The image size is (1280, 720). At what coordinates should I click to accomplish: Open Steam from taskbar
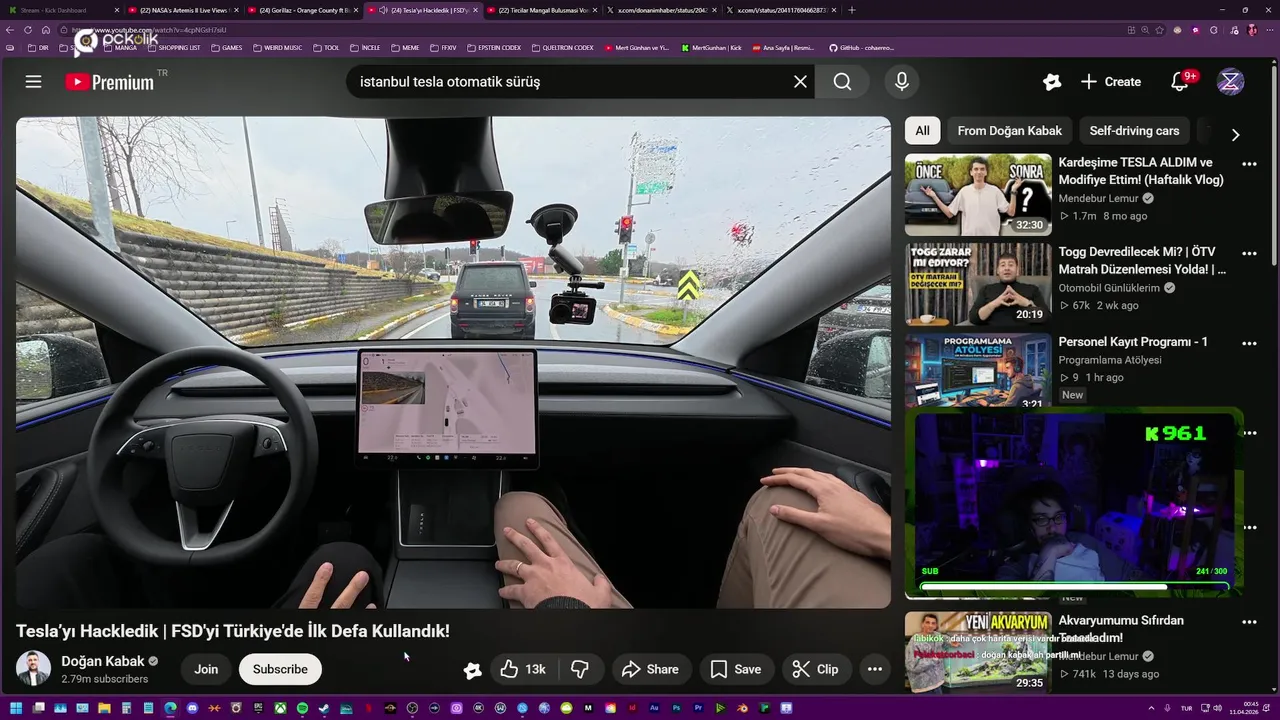324,708
